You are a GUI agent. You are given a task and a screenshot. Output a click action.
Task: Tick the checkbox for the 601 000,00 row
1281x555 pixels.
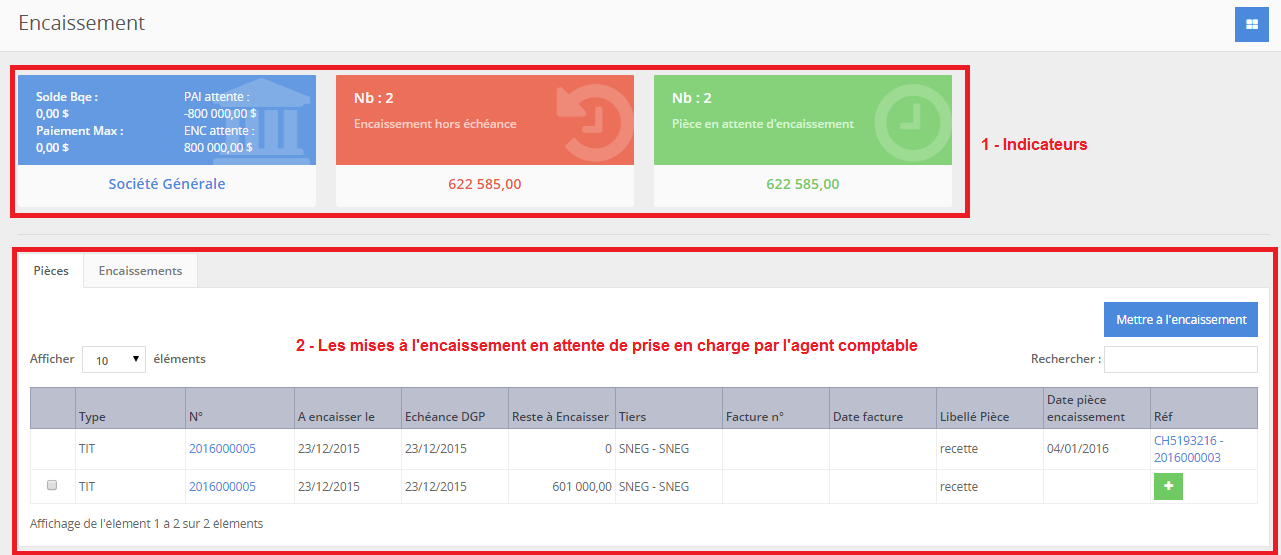click(52, 486)
